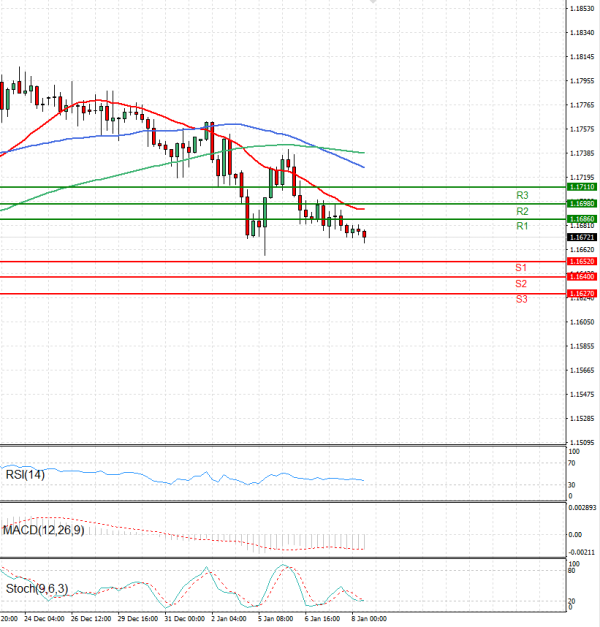
Task: Click the S1 support label
Action: tap(521, 268)
